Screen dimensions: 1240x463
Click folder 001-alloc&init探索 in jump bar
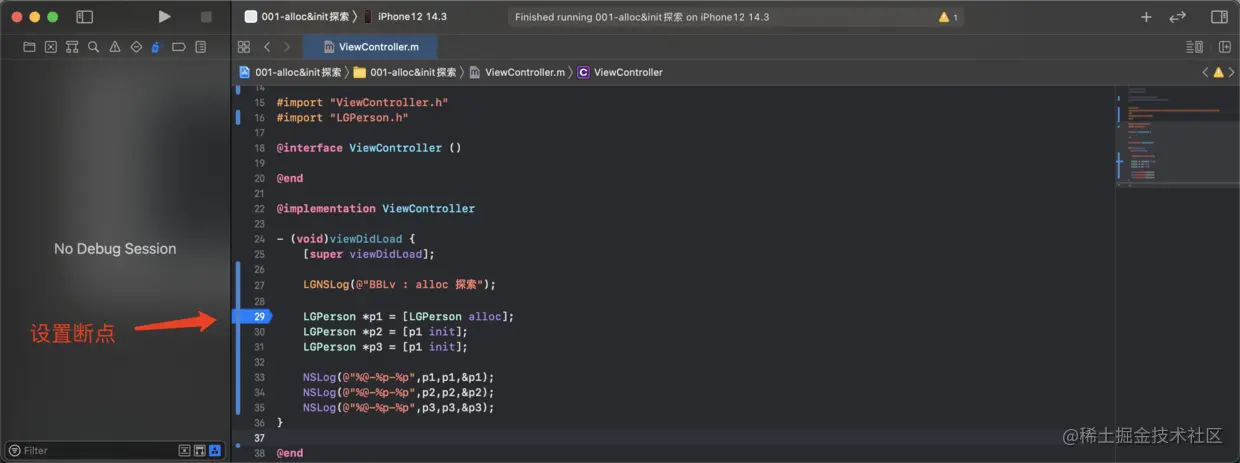pyautogui.click(x=405, y=72)
